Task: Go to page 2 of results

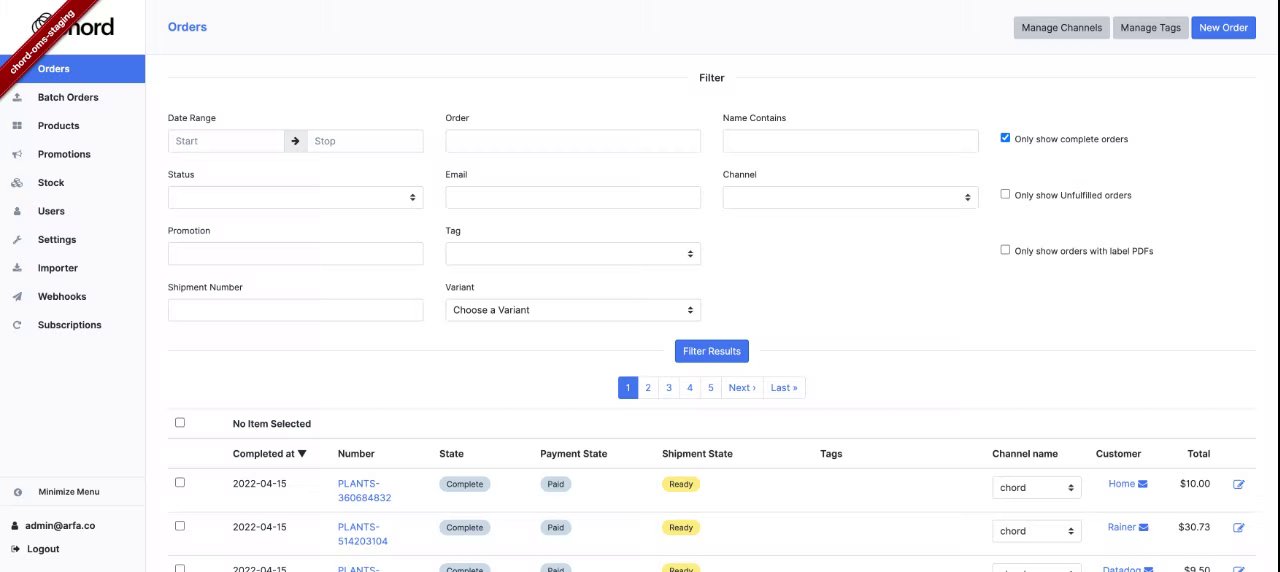Action: click(x=648, y=388)
